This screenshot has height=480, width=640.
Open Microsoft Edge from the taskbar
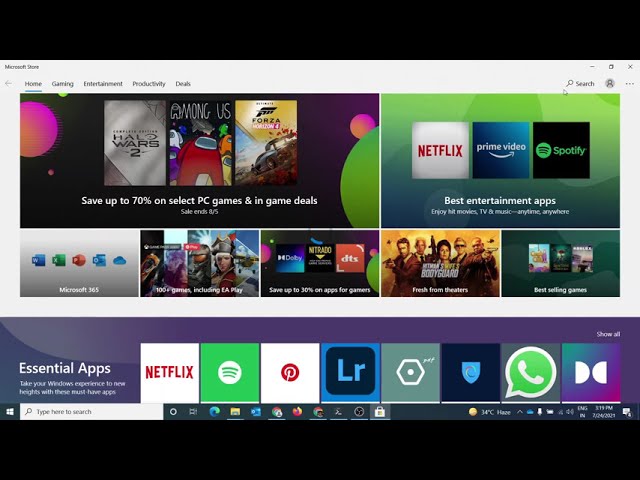[214, 412]
